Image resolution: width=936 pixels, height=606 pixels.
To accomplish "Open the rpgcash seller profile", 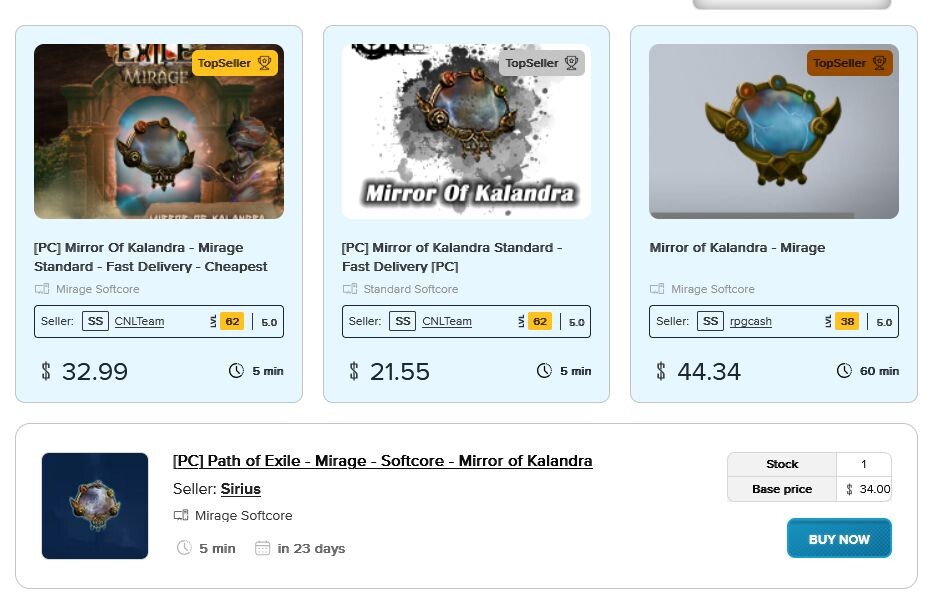I will tap(750, 321).
